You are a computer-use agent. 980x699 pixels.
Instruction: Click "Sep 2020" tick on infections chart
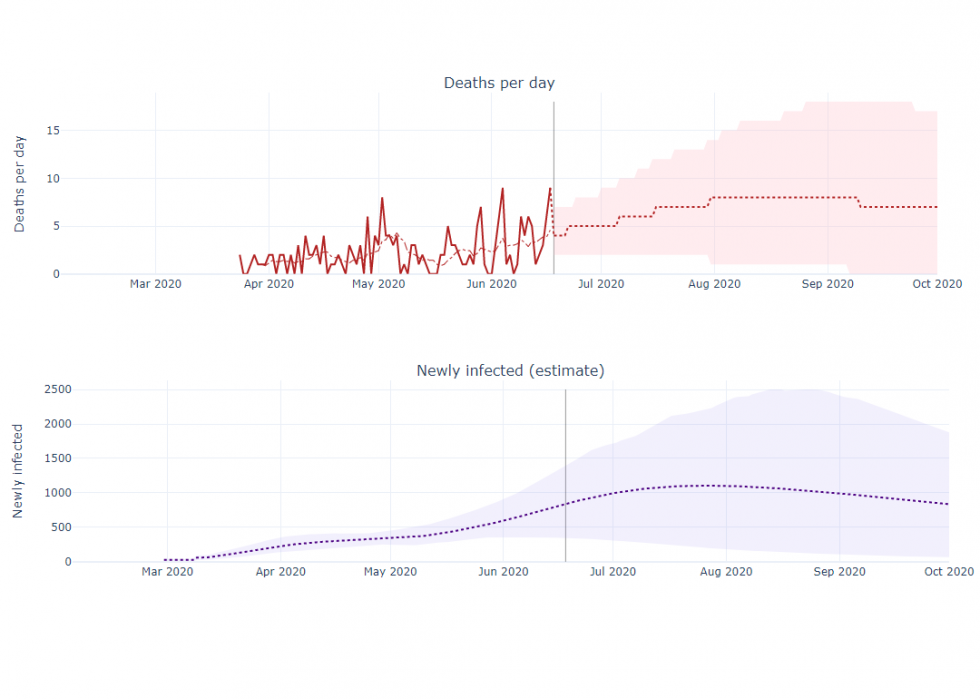[x=839, y=572]
